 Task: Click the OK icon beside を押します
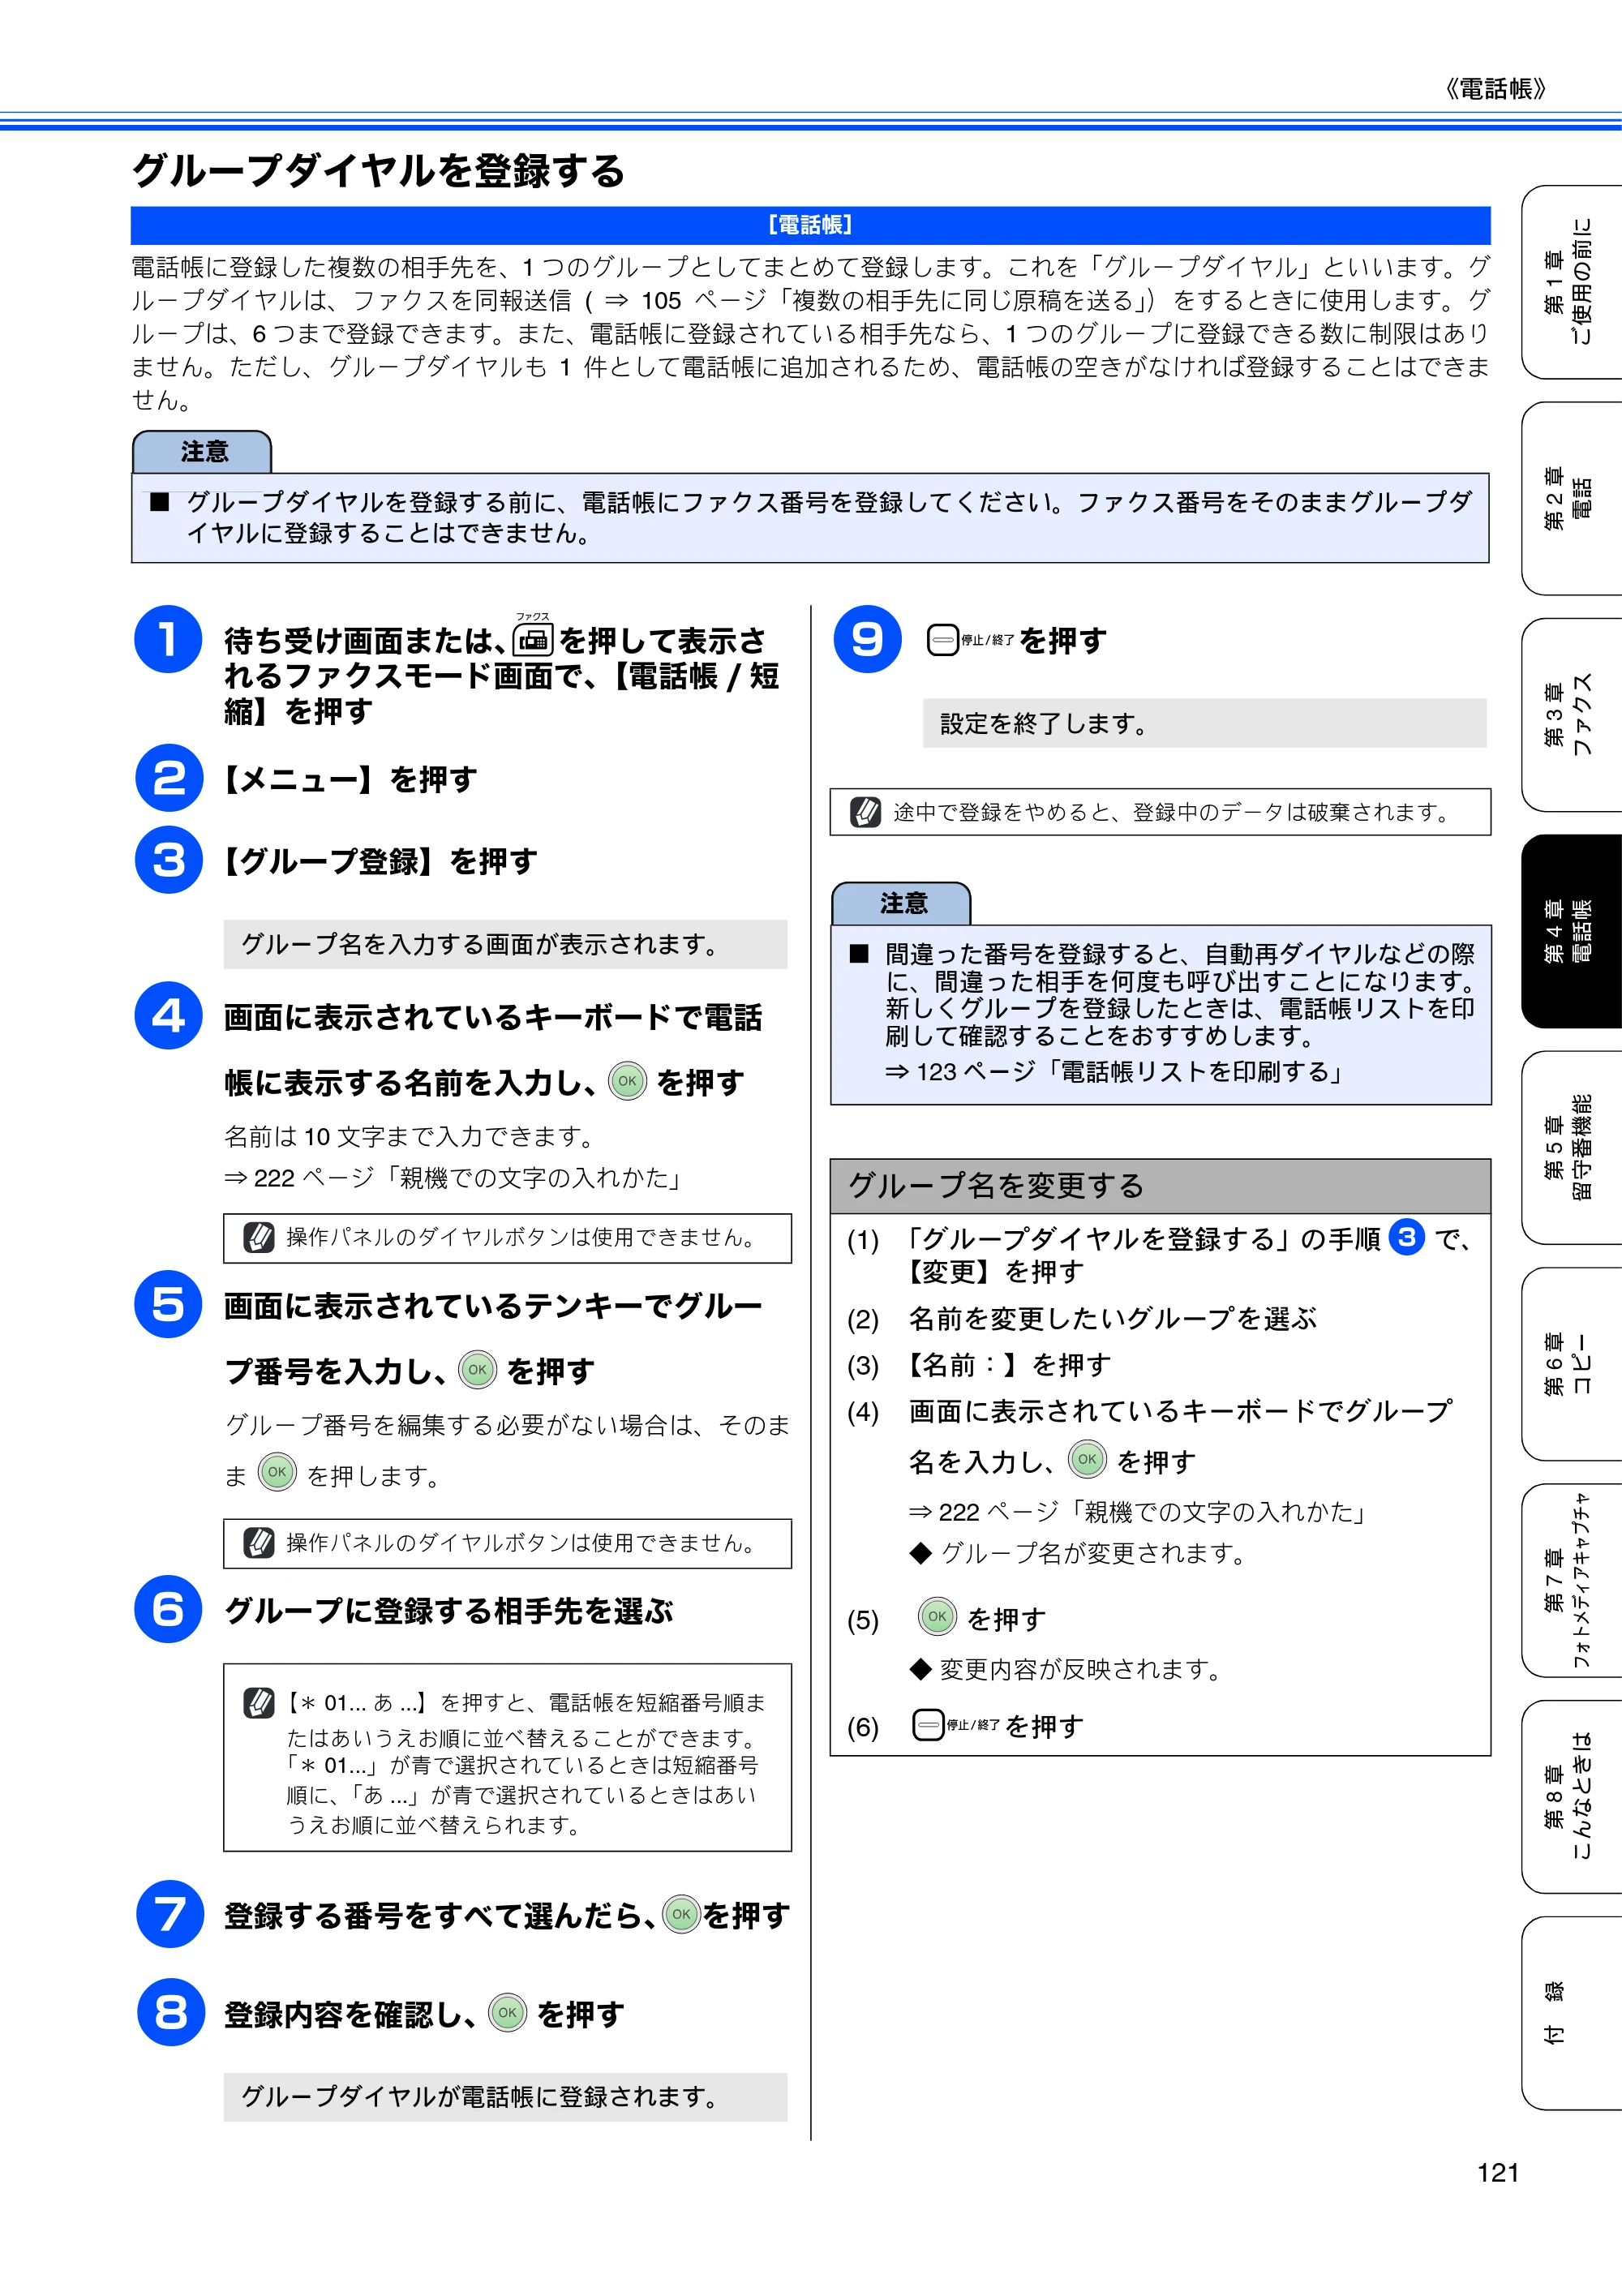tap(278, 1472)
